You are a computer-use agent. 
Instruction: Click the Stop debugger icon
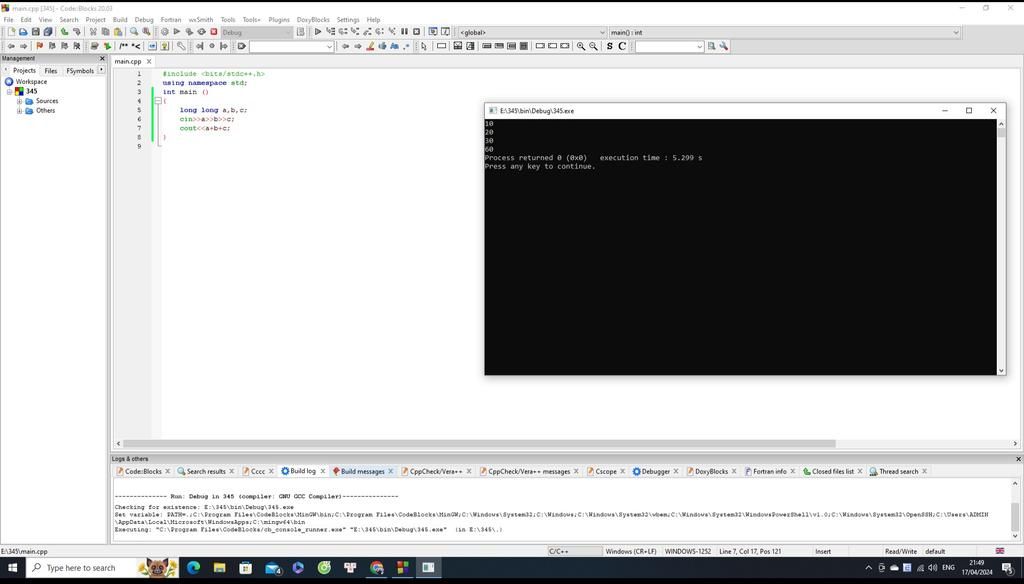point(417,31)
